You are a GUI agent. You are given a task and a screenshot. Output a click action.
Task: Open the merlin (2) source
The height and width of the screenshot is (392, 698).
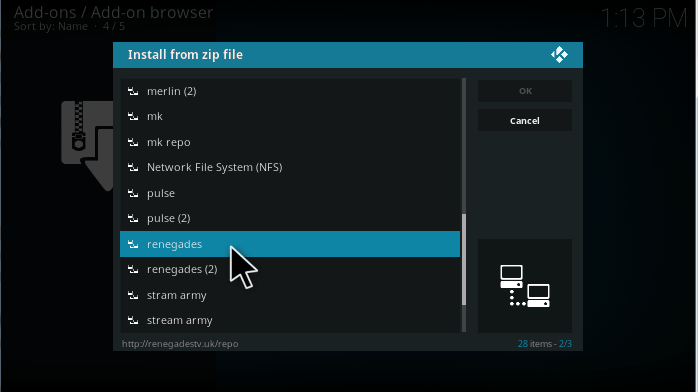(x=290, y=91)
